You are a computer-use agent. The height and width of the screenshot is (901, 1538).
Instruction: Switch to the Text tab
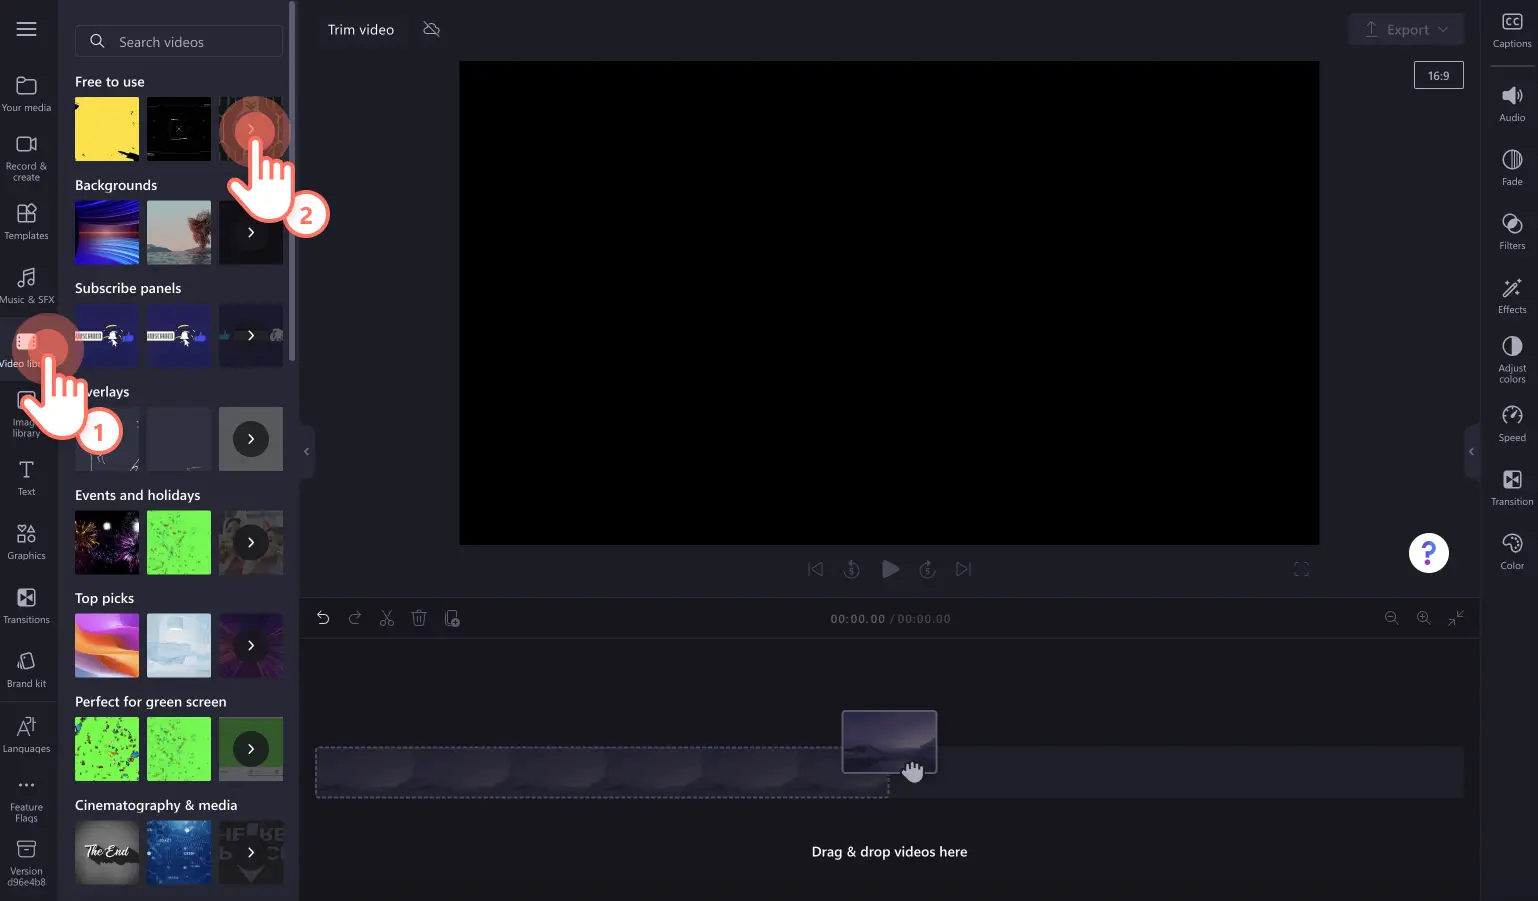[27, 477]
